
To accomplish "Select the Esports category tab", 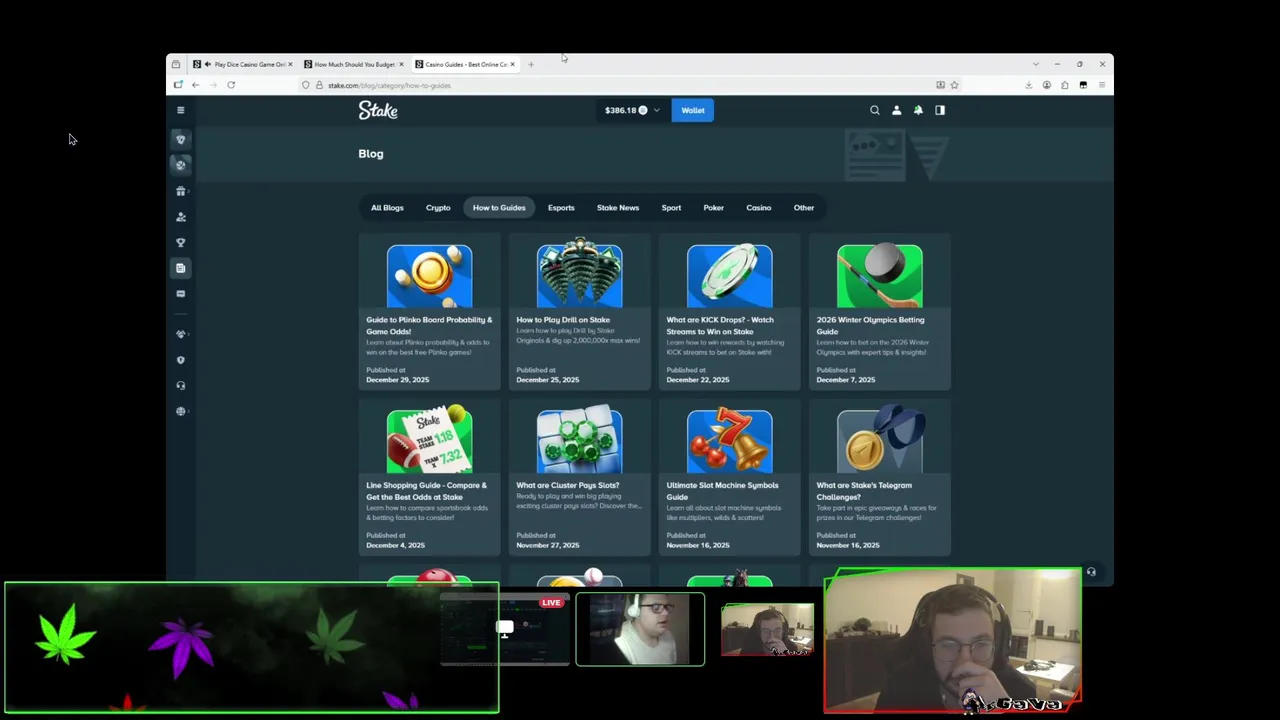I will pos(561,208).
